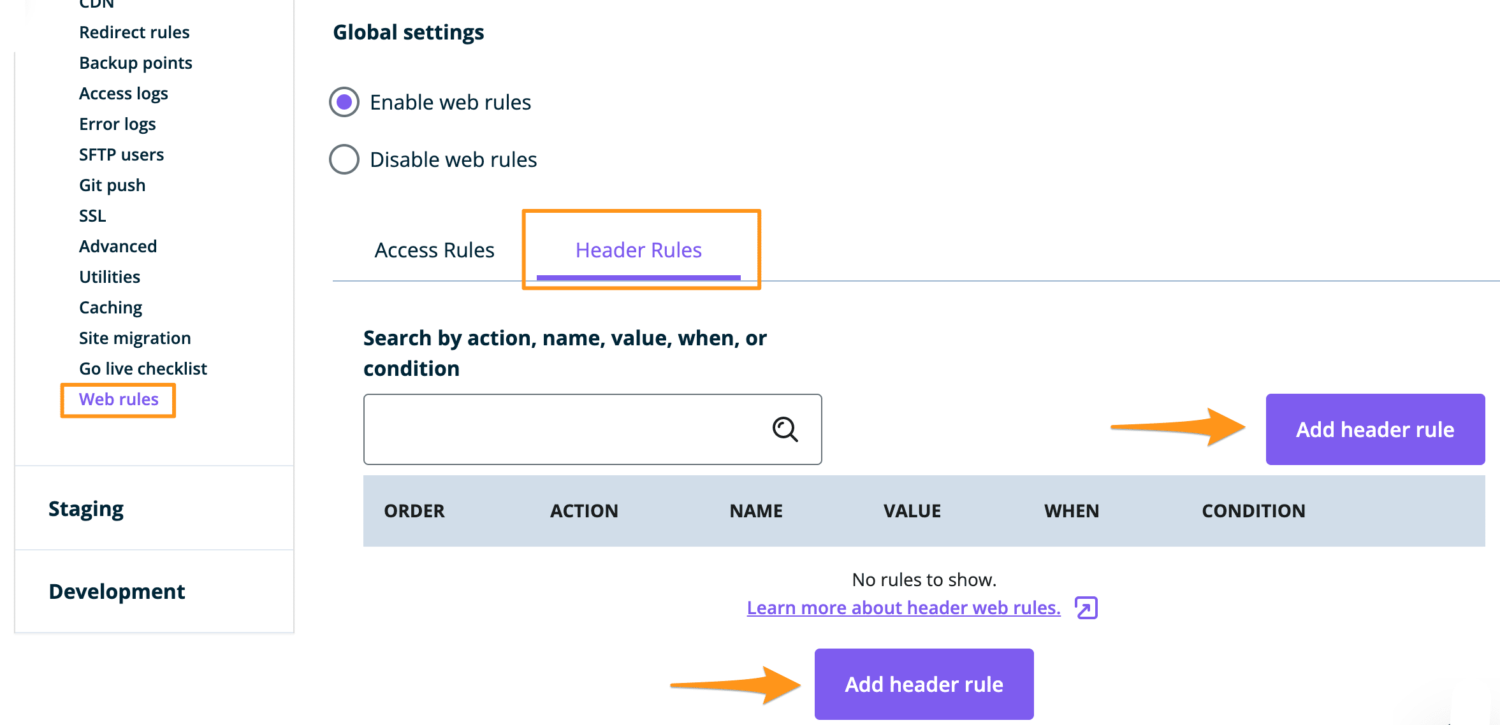This screenshot has width=1500, height=725.
Task: Open Backup points from the sidebar
Action: pyautogui.click(x=135, y=62)
